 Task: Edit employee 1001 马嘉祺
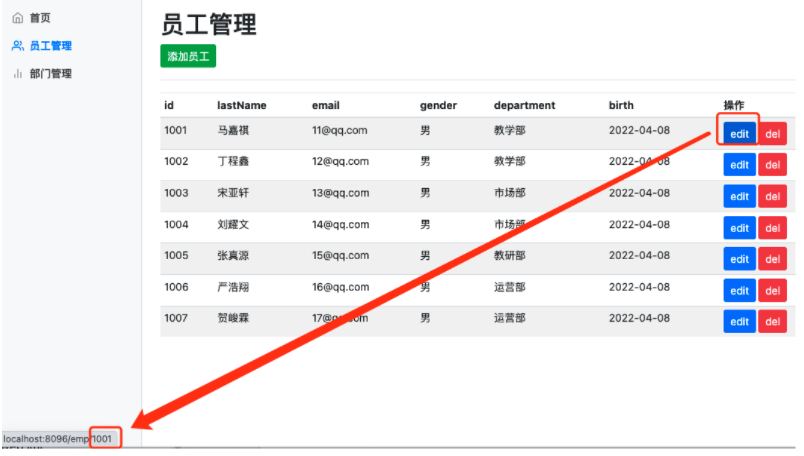(x=739, y=134)
